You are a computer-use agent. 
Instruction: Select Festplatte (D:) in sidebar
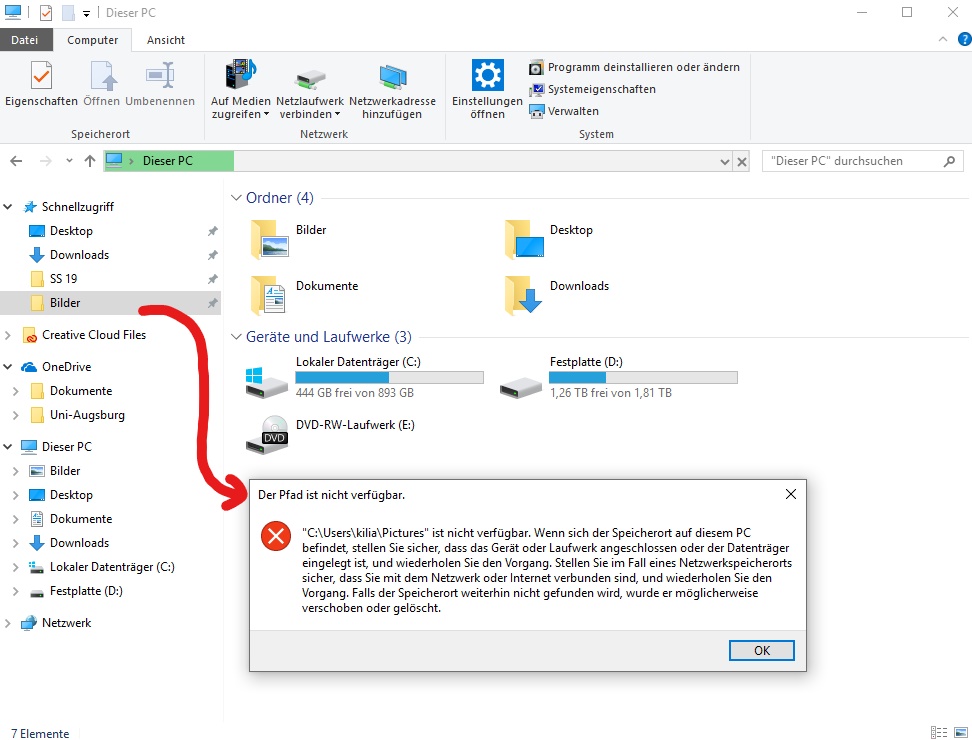click(86, 591)
